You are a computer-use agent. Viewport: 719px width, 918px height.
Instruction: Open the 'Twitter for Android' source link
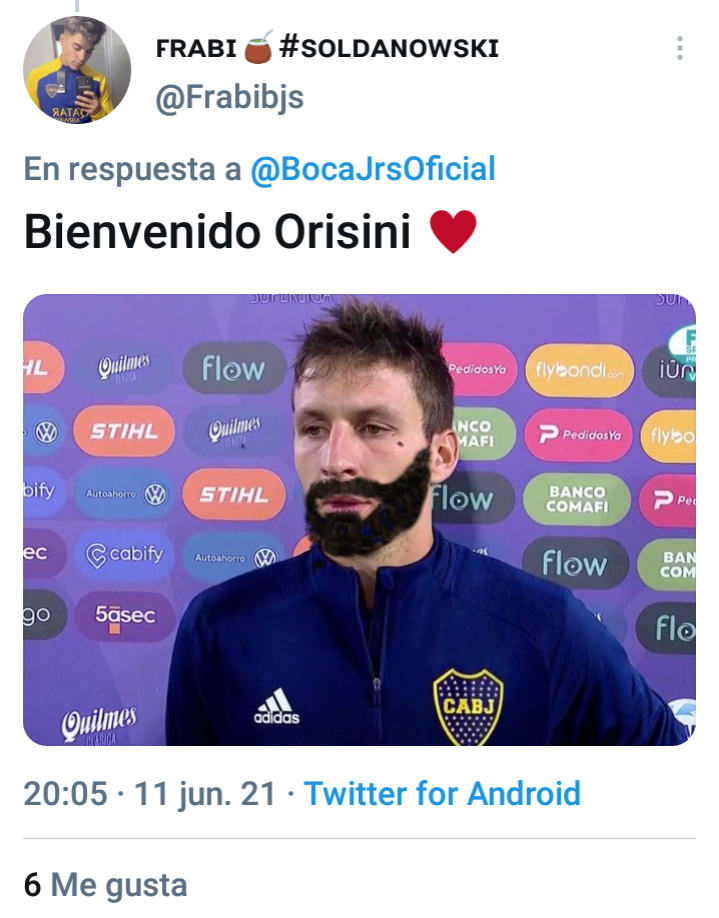pos(442,794)
